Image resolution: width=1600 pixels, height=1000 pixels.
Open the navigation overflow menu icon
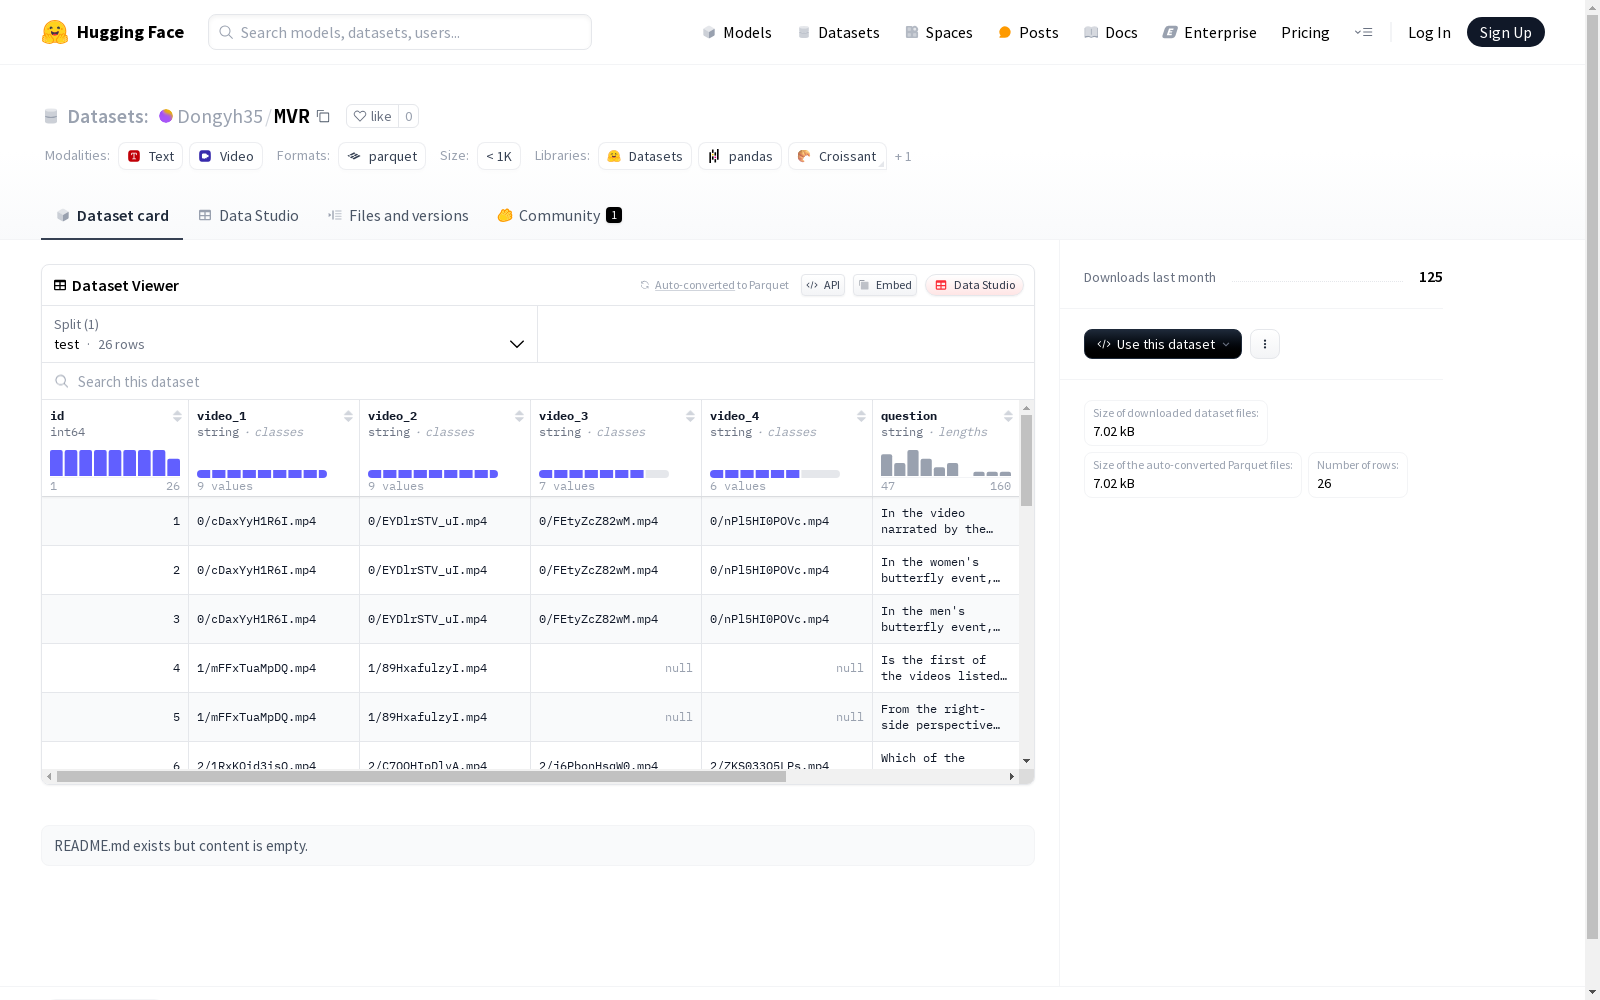point(1363,32)
